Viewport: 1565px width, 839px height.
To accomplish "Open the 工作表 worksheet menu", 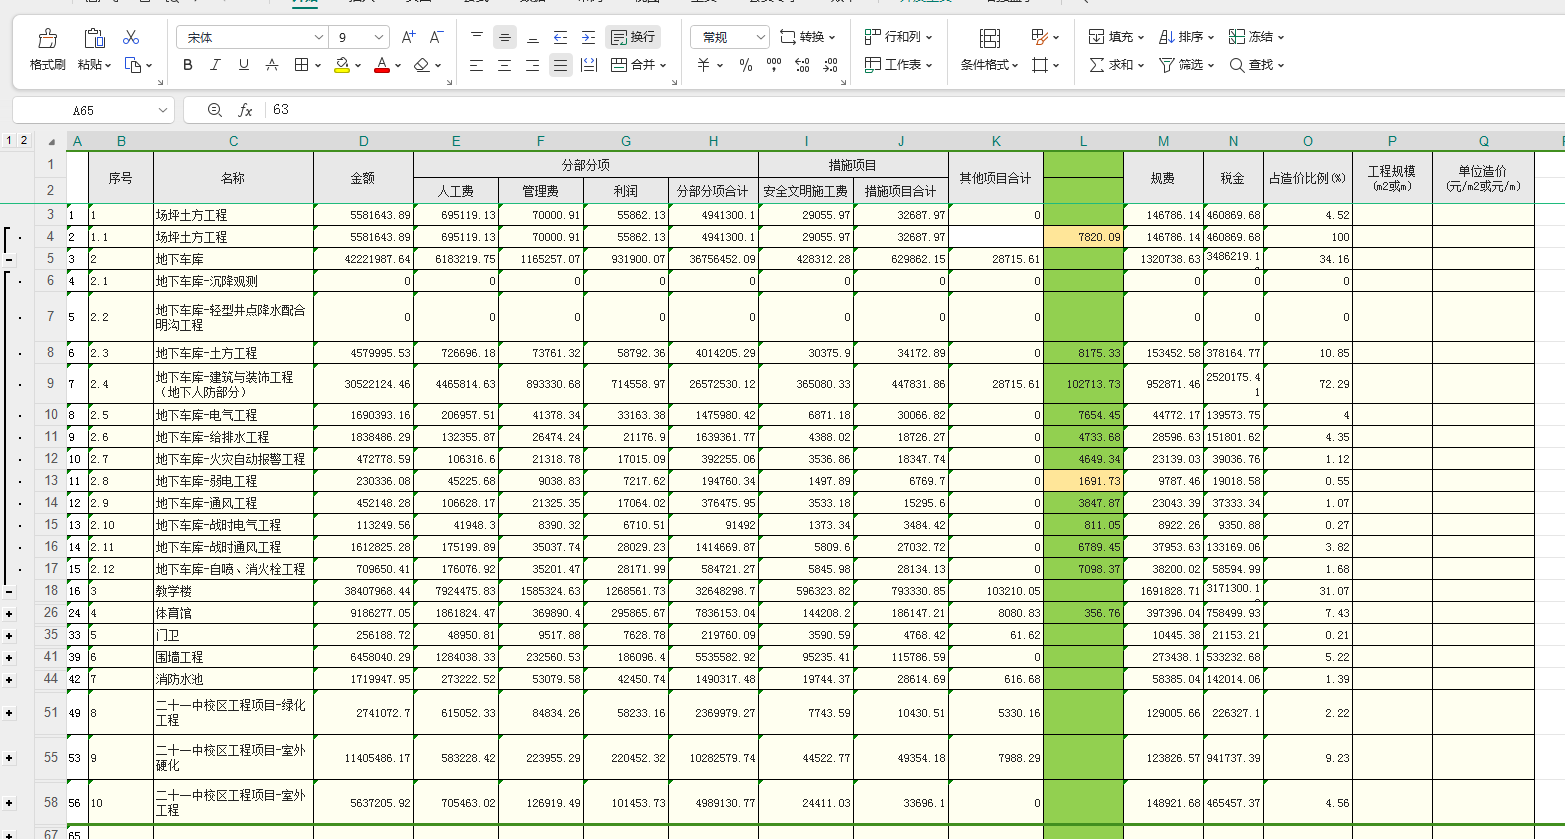I will 898,65.
